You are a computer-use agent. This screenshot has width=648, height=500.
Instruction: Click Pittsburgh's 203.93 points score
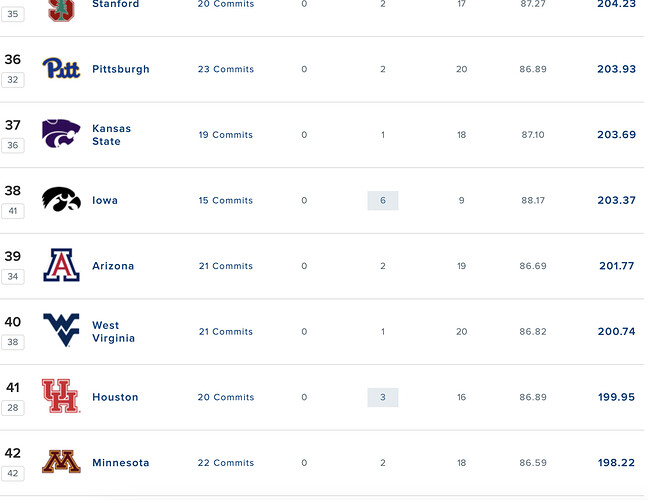point(616,69)
